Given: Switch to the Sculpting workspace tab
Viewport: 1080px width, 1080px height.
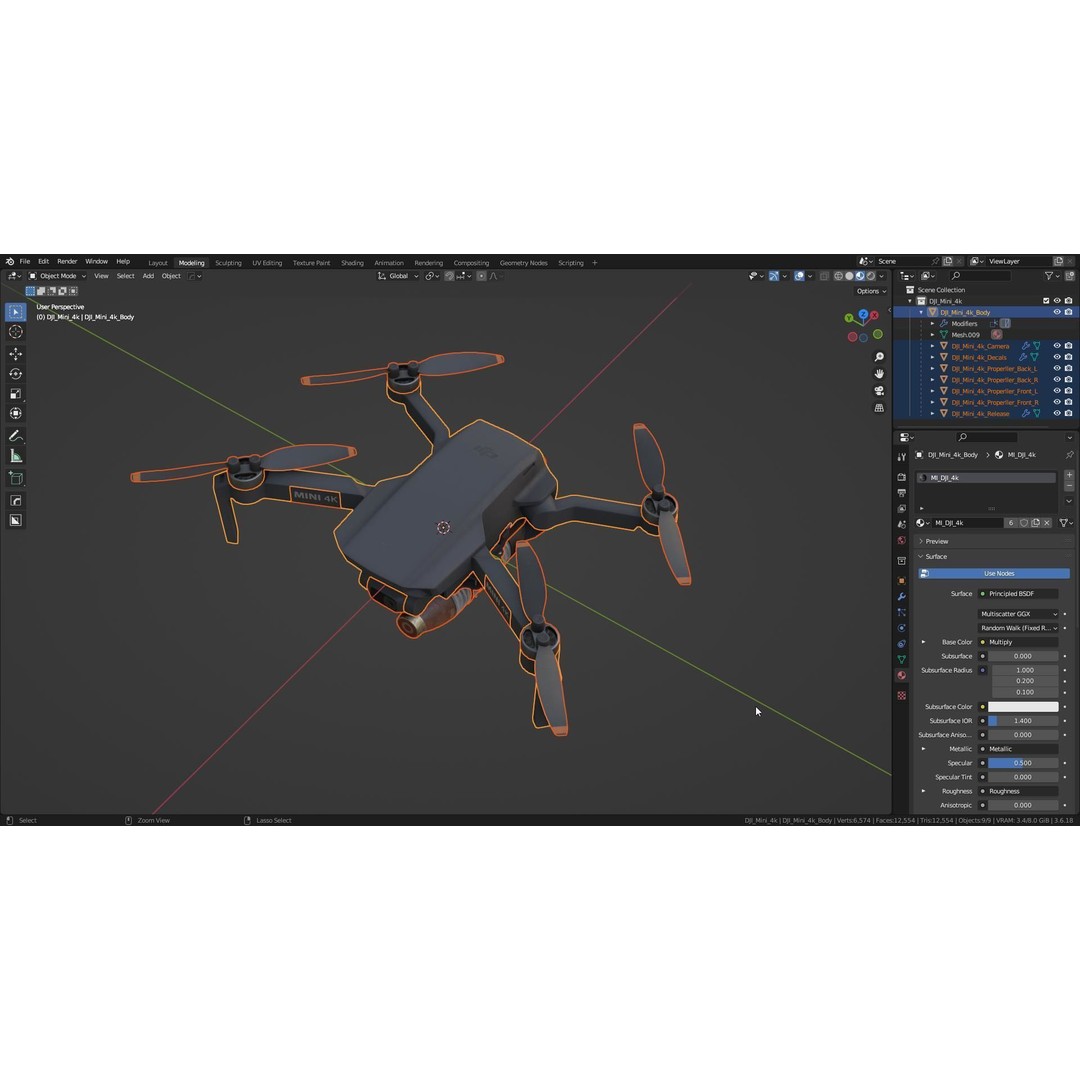Looking at the screenshot, I should [228, 263].
